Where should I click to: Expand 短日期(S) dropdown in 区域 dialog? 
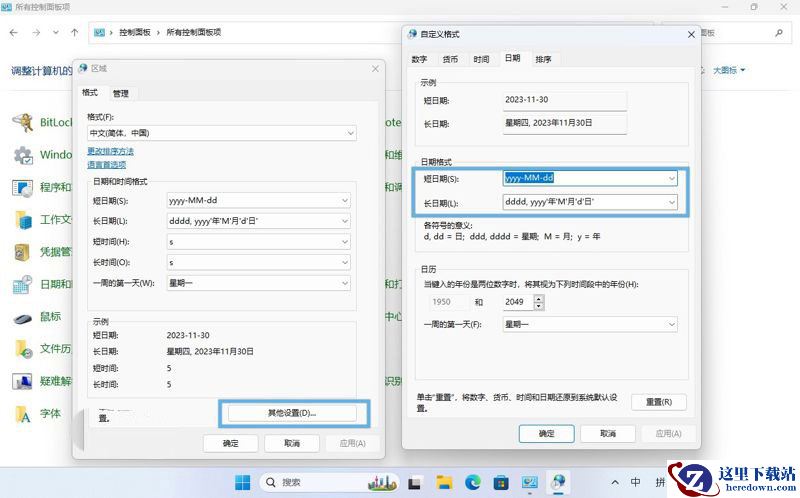(345, 201)
